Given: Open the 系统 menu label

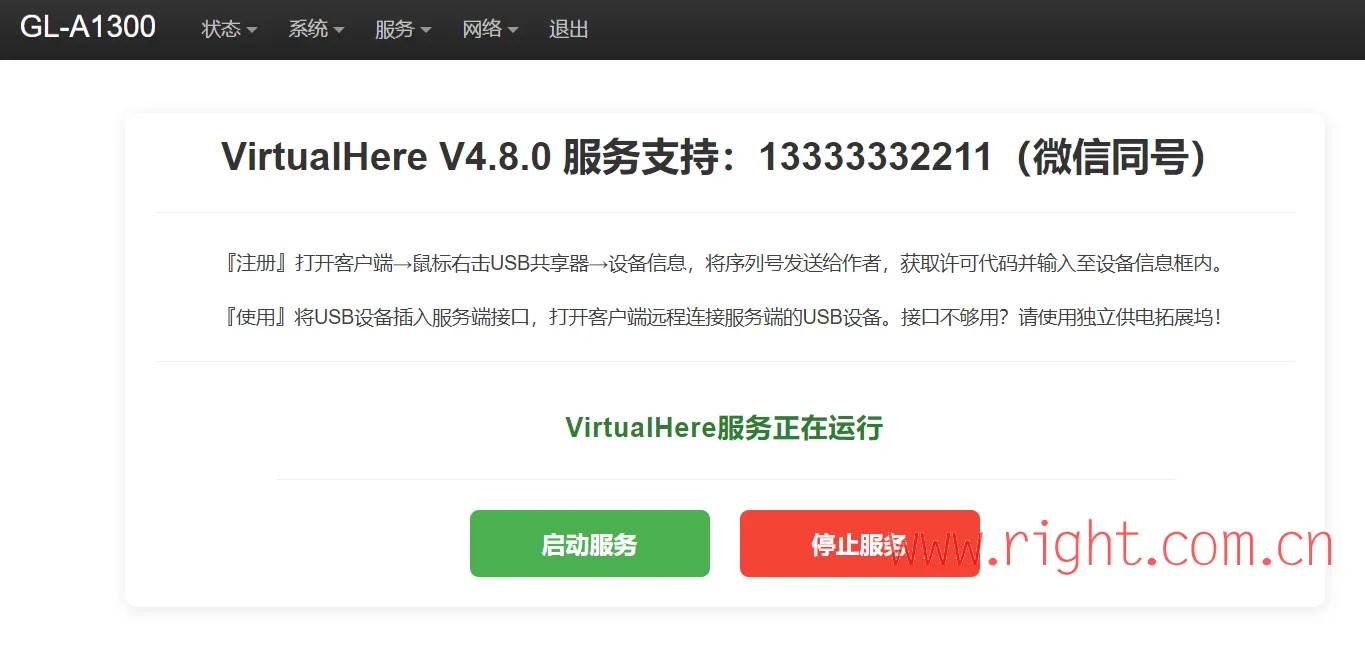Looking at the screenshot, I should pos(308,29).
